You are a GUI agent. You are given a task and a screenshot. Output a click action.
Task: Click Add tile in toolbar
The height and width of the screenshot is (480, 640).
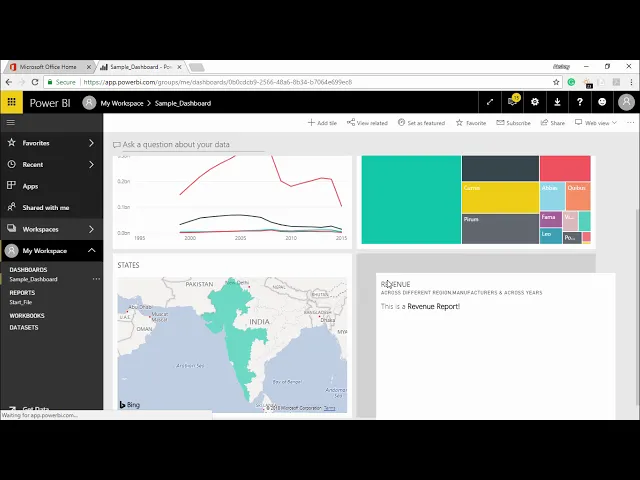(x=322, y=123)
